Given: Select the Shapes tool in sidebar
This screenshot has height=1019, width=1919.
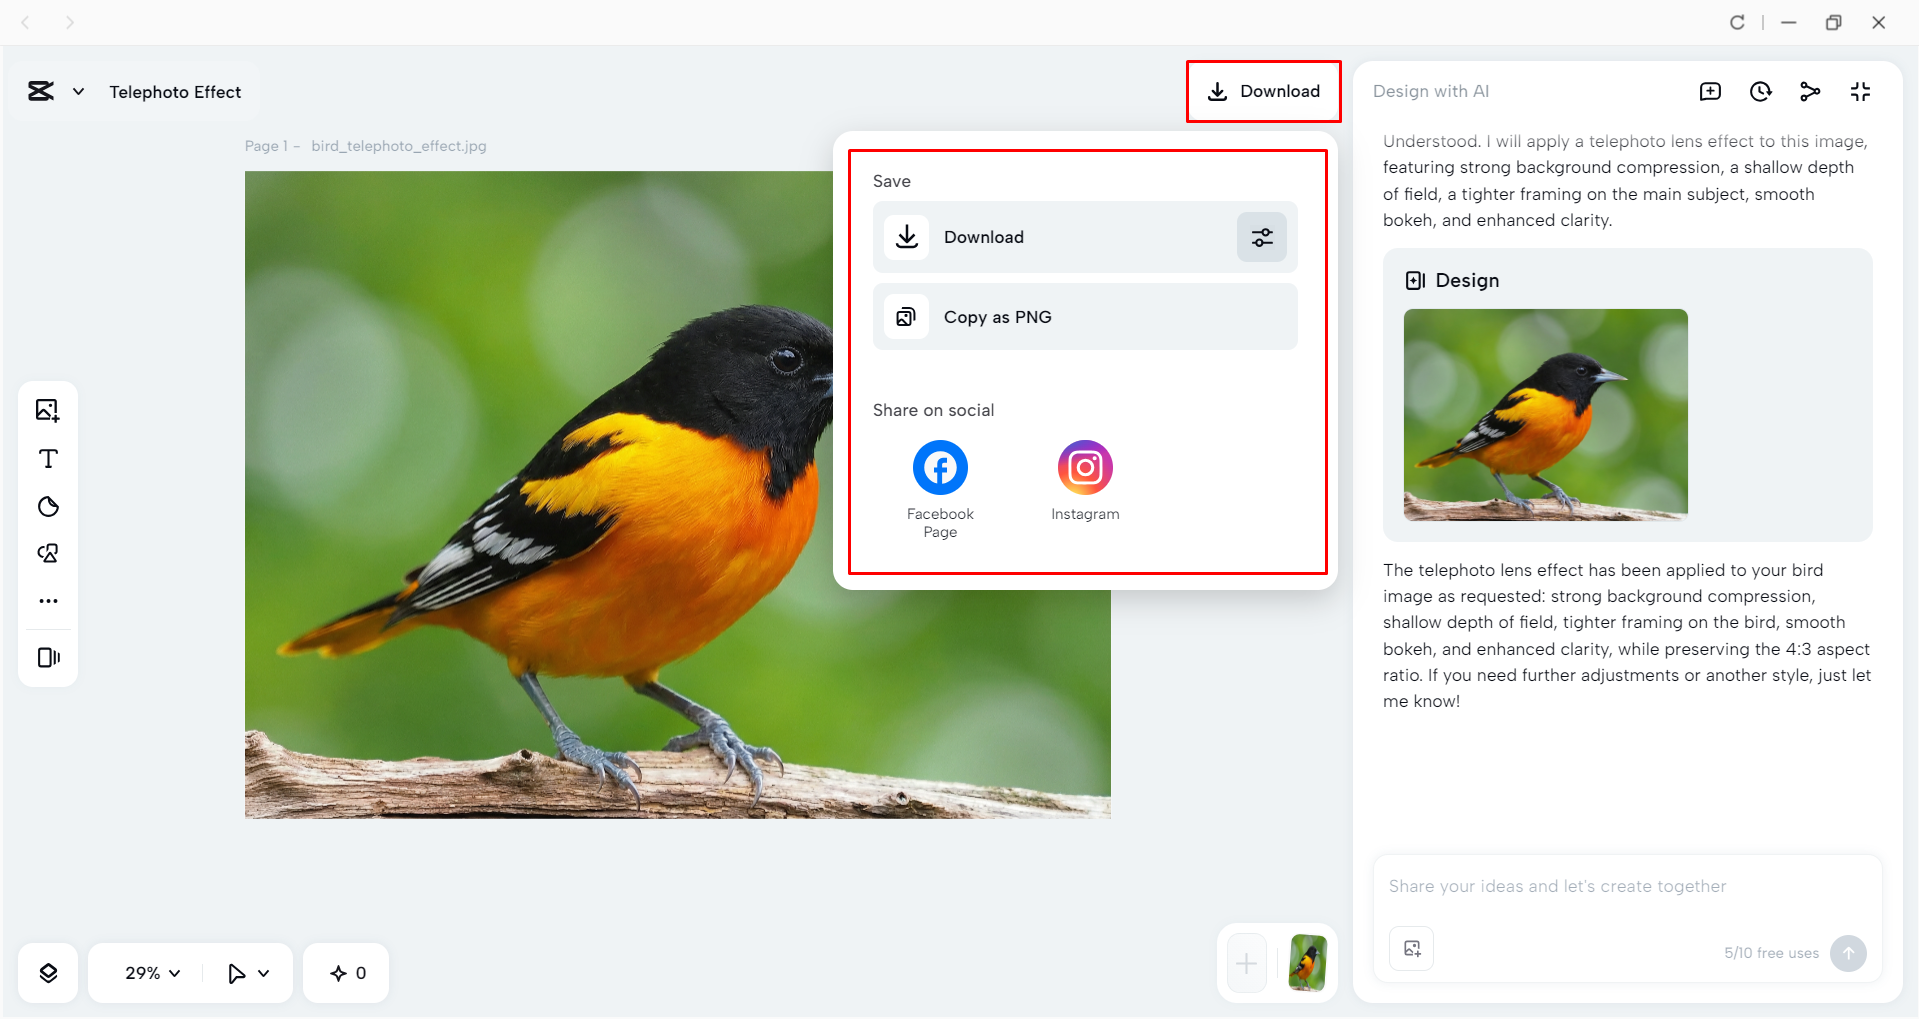Looking at the screenshot, I should coord(47,506).
